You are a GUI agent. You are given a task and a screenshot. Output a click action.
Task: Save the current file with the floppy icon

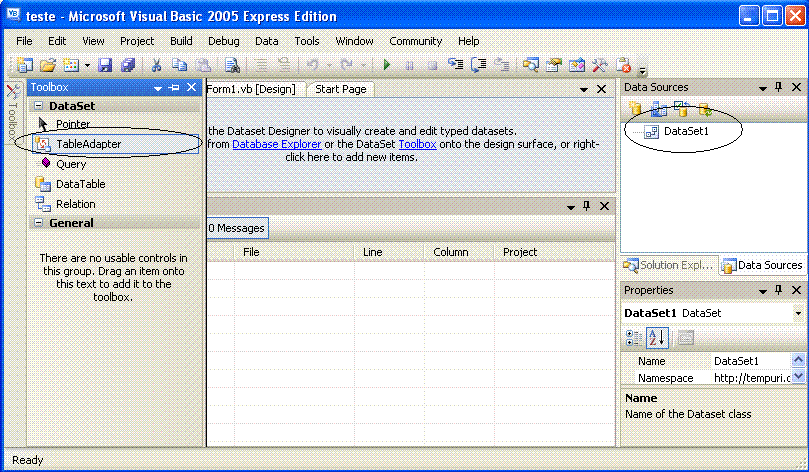pos(105,65)
